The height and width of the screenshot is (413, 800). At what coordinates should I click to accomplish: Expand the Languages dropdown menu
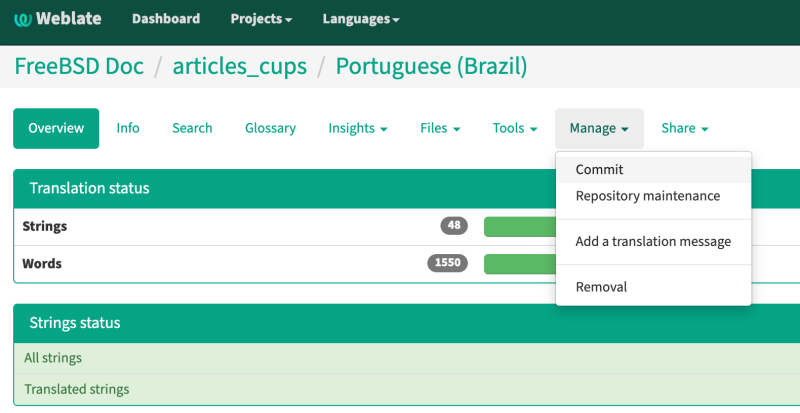pyautogui.click(x=361, y=19)
